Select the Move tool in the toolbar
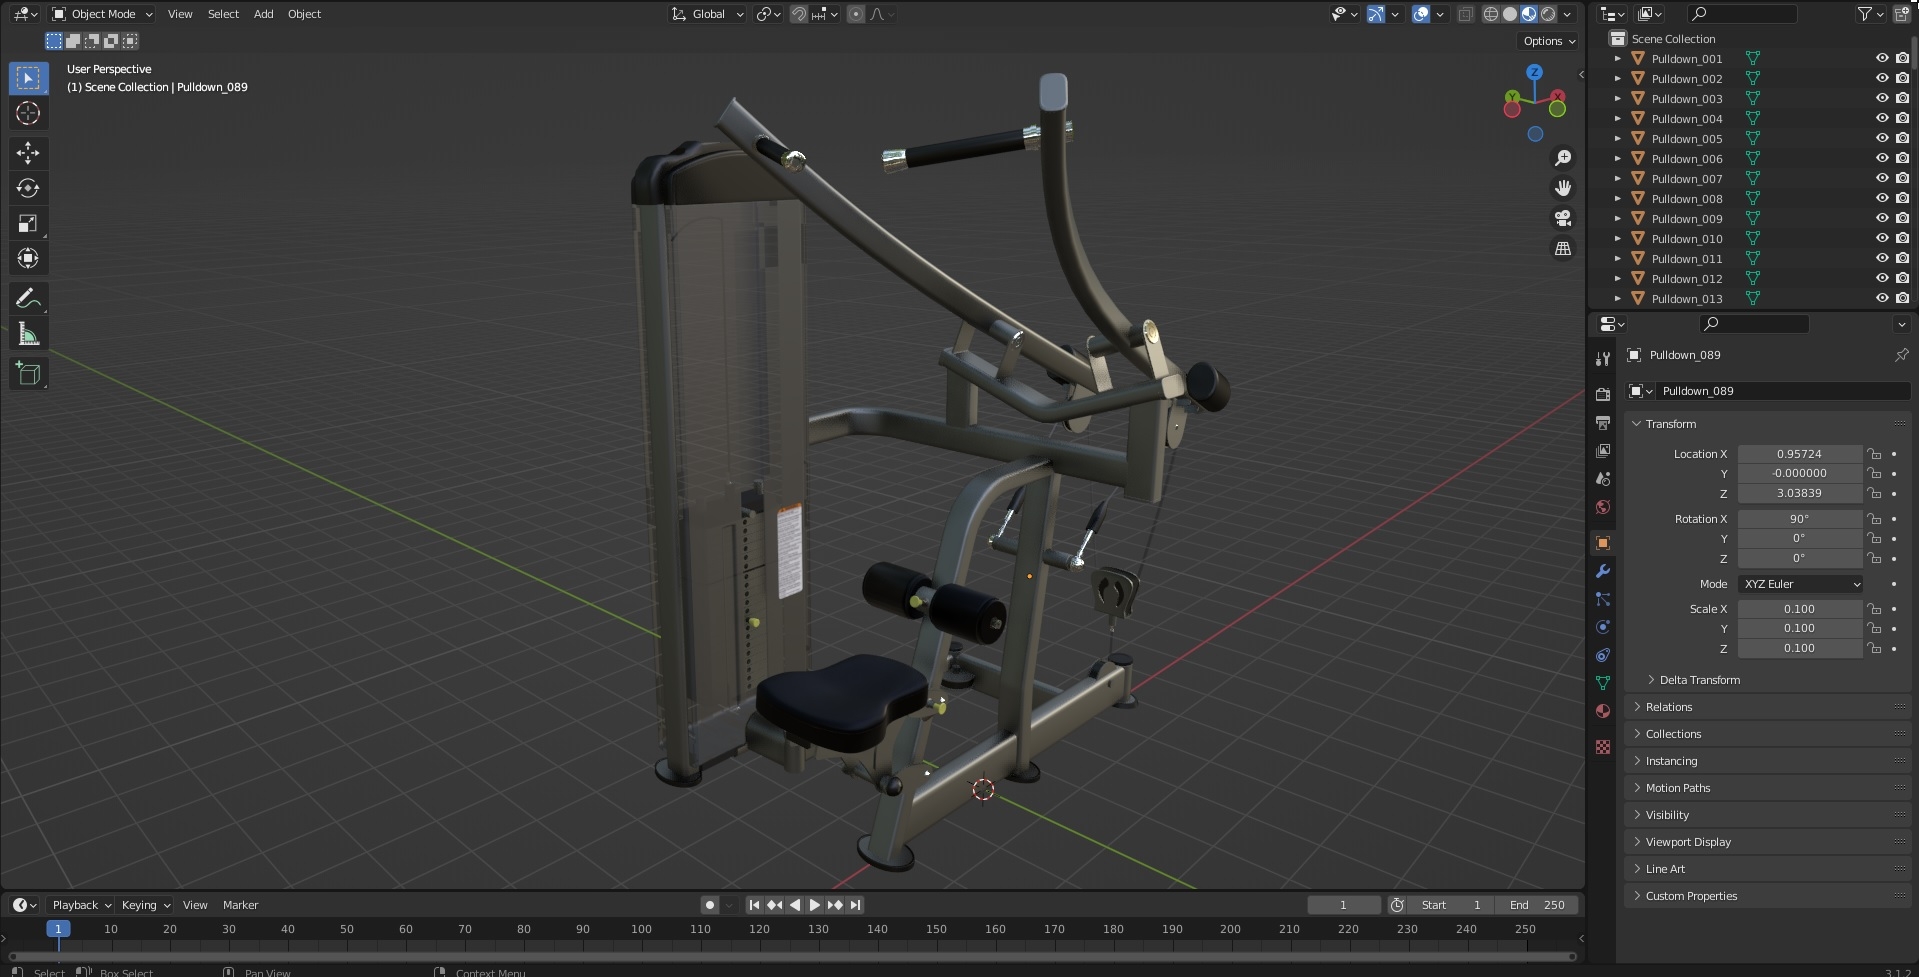Image resolution: width=1919 pixels, height=977 pixels. point(28,152)
